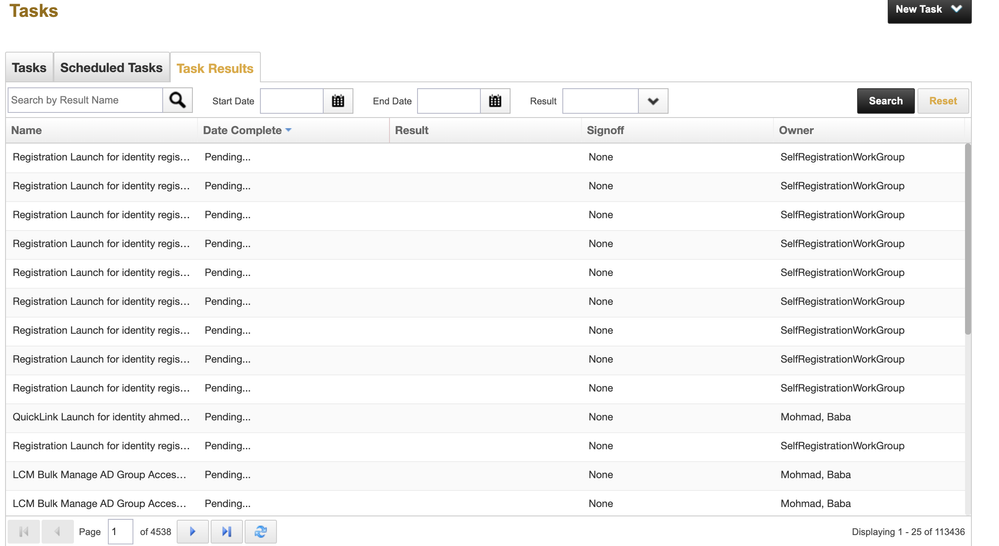Click the Tasks page heading
The height and width of the screenshot is (546, 999).
pos(34,11)
